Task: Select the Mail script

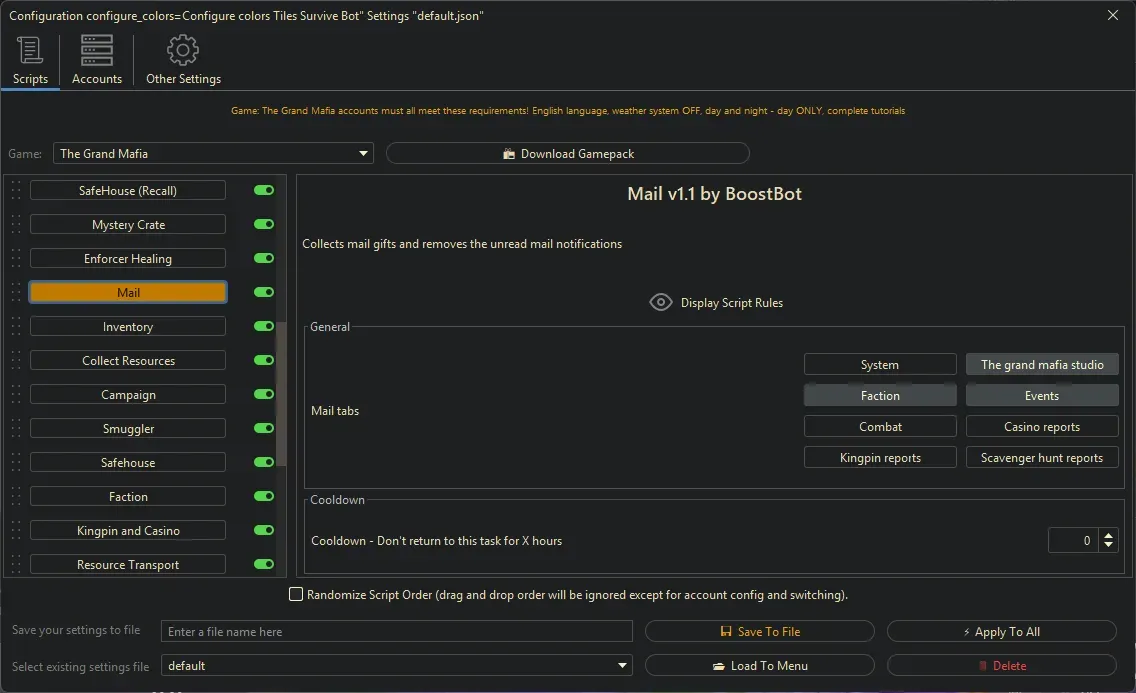Action: coord(128,293)
